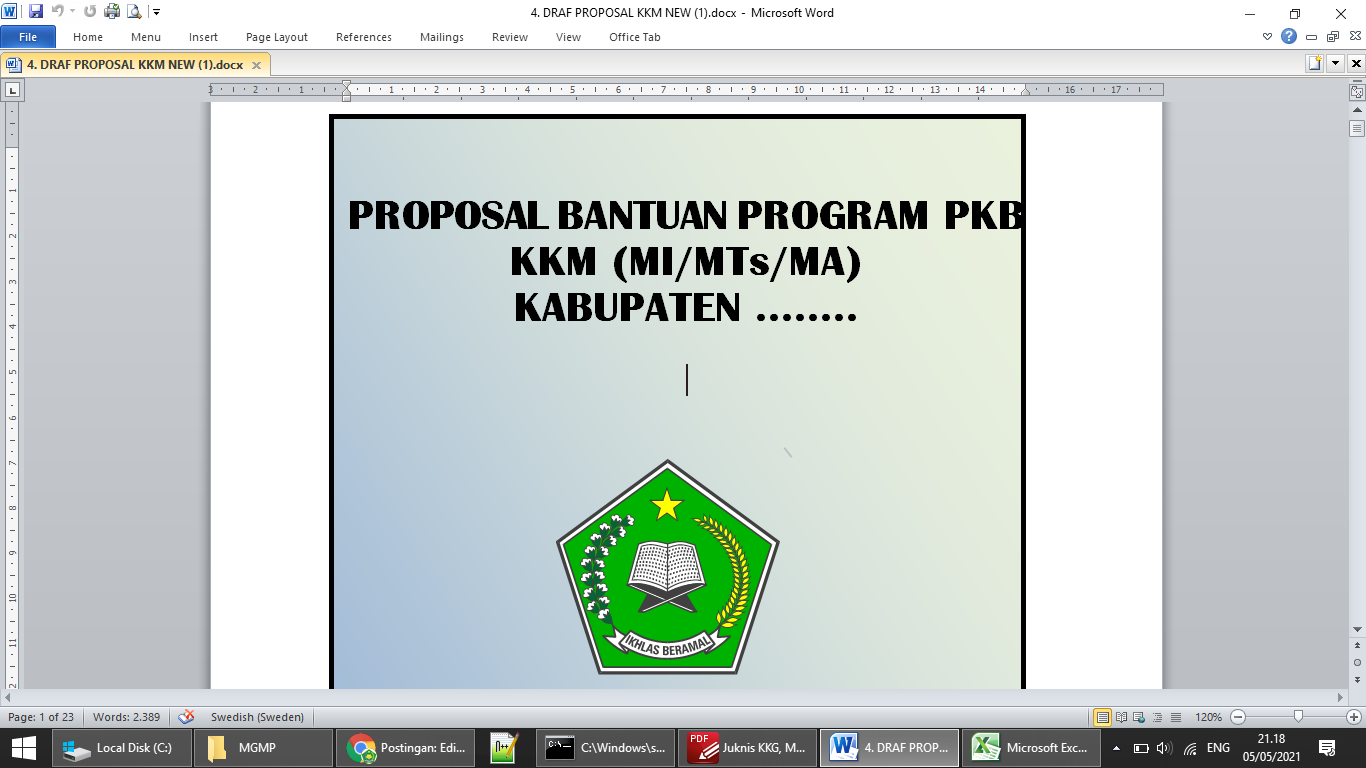Click the Select Browse Object button

point(1357,663)
